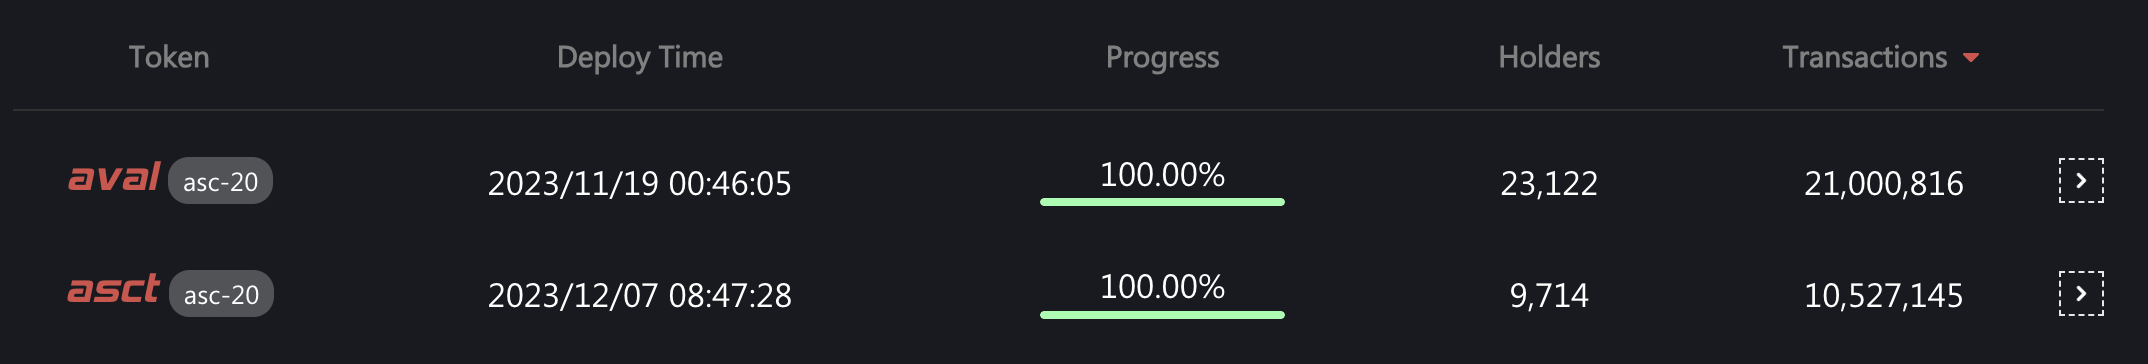Select the asc-20 badge next to asct

coord(221,294)
